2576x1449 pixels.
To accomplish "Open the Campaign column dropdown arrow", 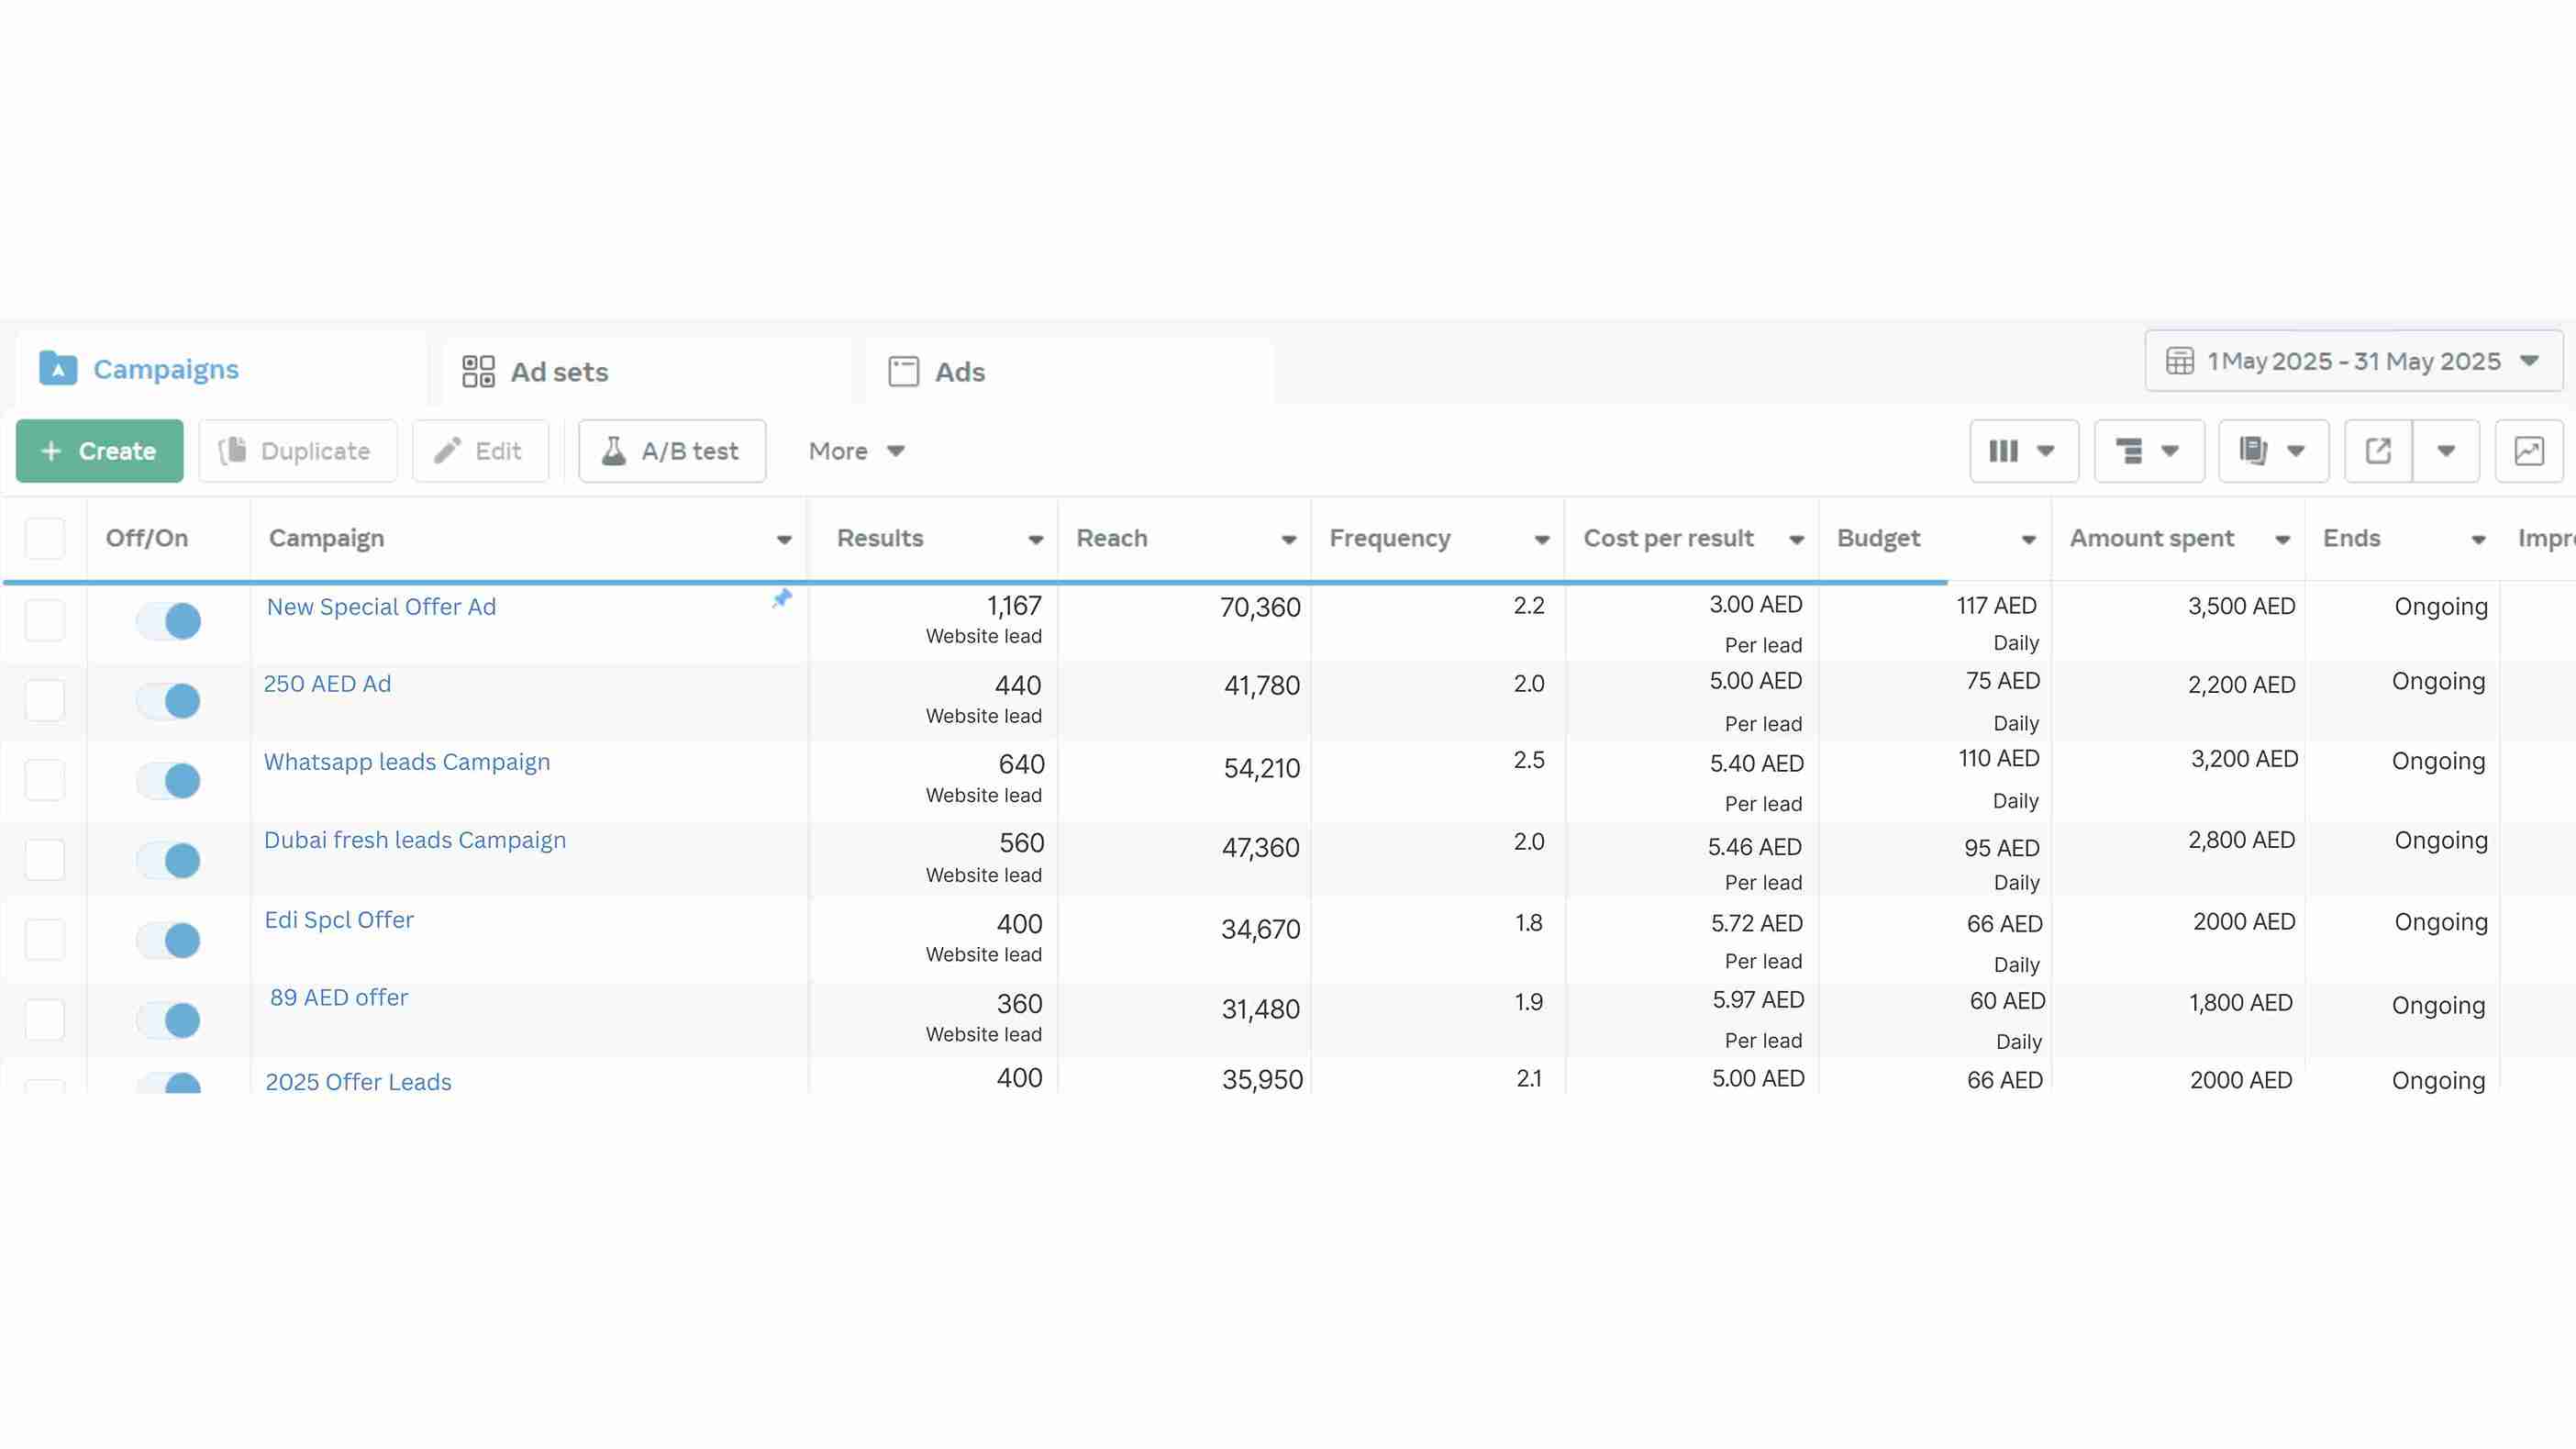I will pyautogui.click(x=784, y=540).
